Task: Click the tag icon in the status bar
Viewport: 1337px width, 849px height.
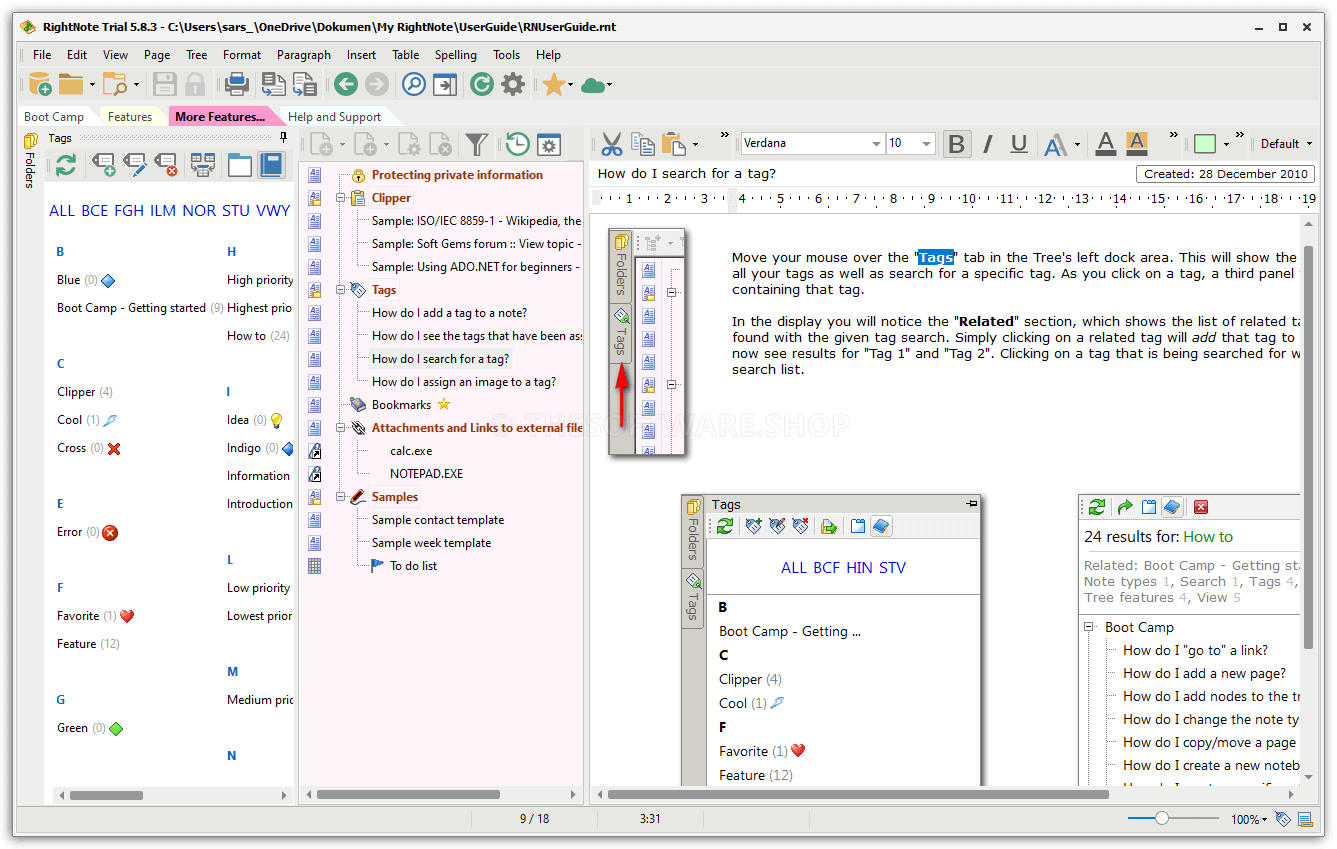Action: (1282, 820)
